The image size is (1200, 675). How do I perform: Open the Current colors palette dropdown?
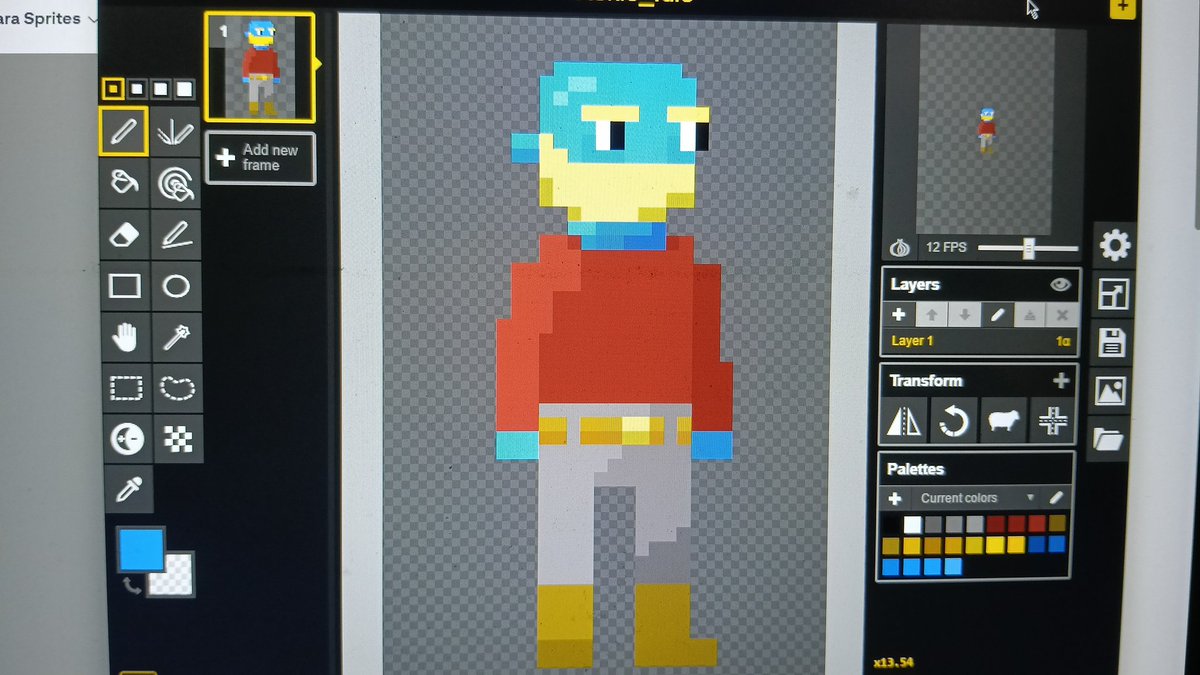1032,497
